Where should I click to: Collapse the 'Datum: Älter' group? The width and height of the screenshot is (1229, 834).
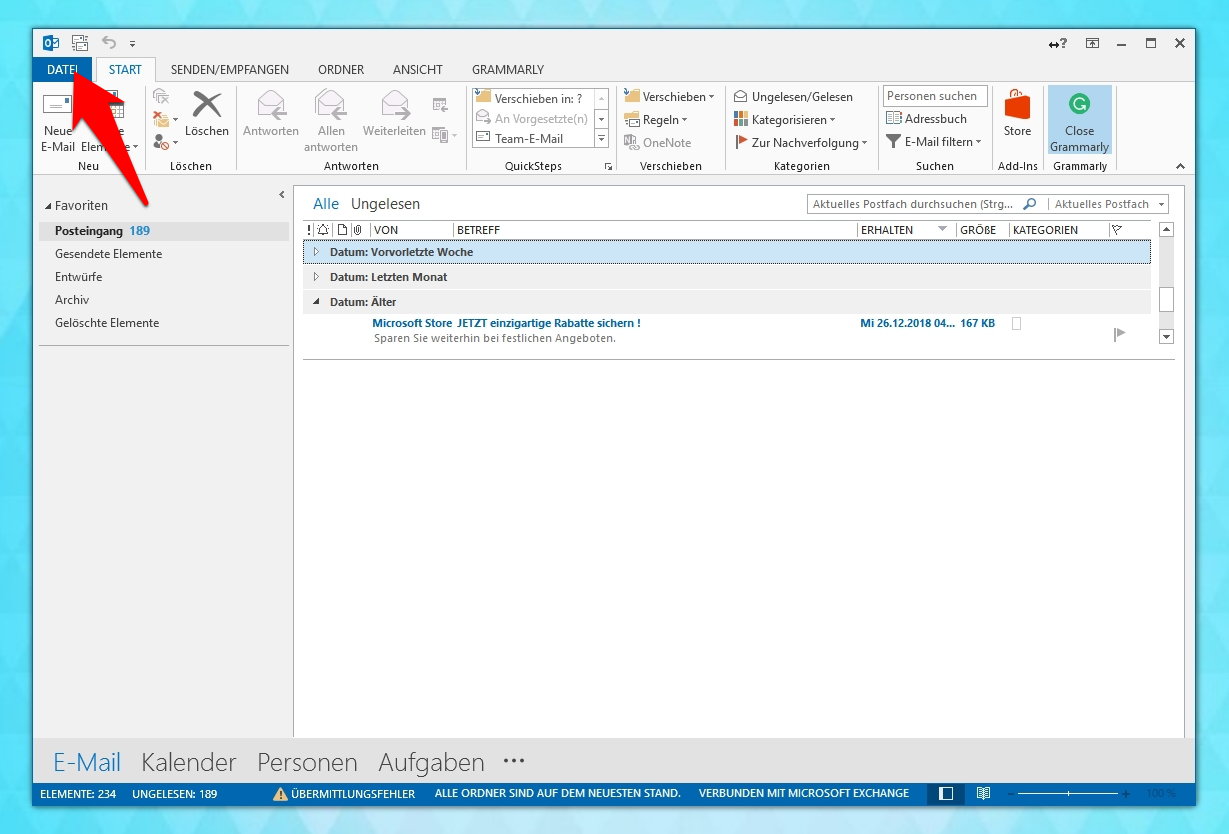coord(316,302)
